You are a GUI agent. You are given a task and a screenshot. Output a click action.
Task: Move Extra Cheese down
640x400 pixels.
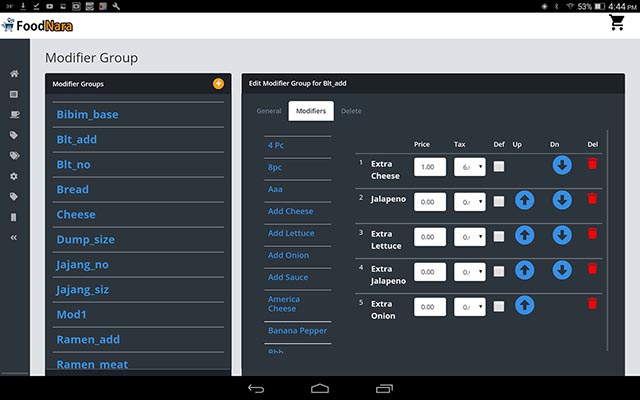point(562,165)
